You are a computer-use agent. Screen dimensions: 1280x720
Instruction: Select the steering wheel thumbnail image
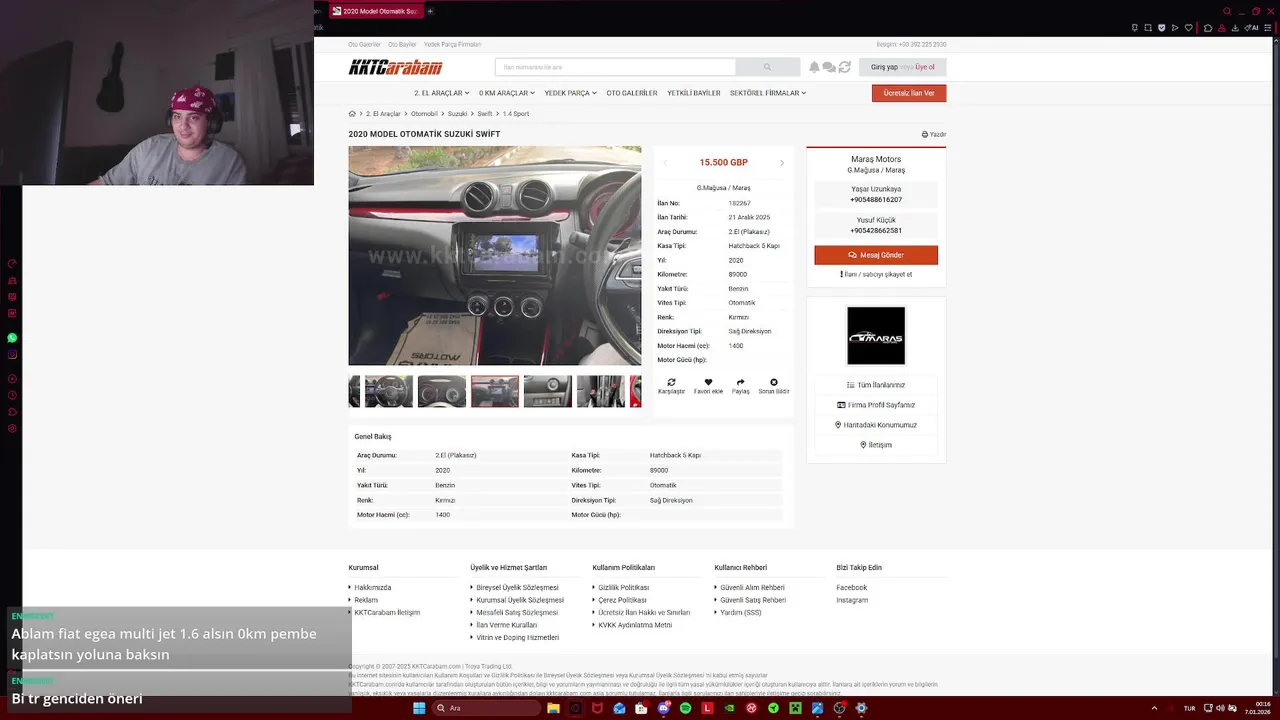389,391
